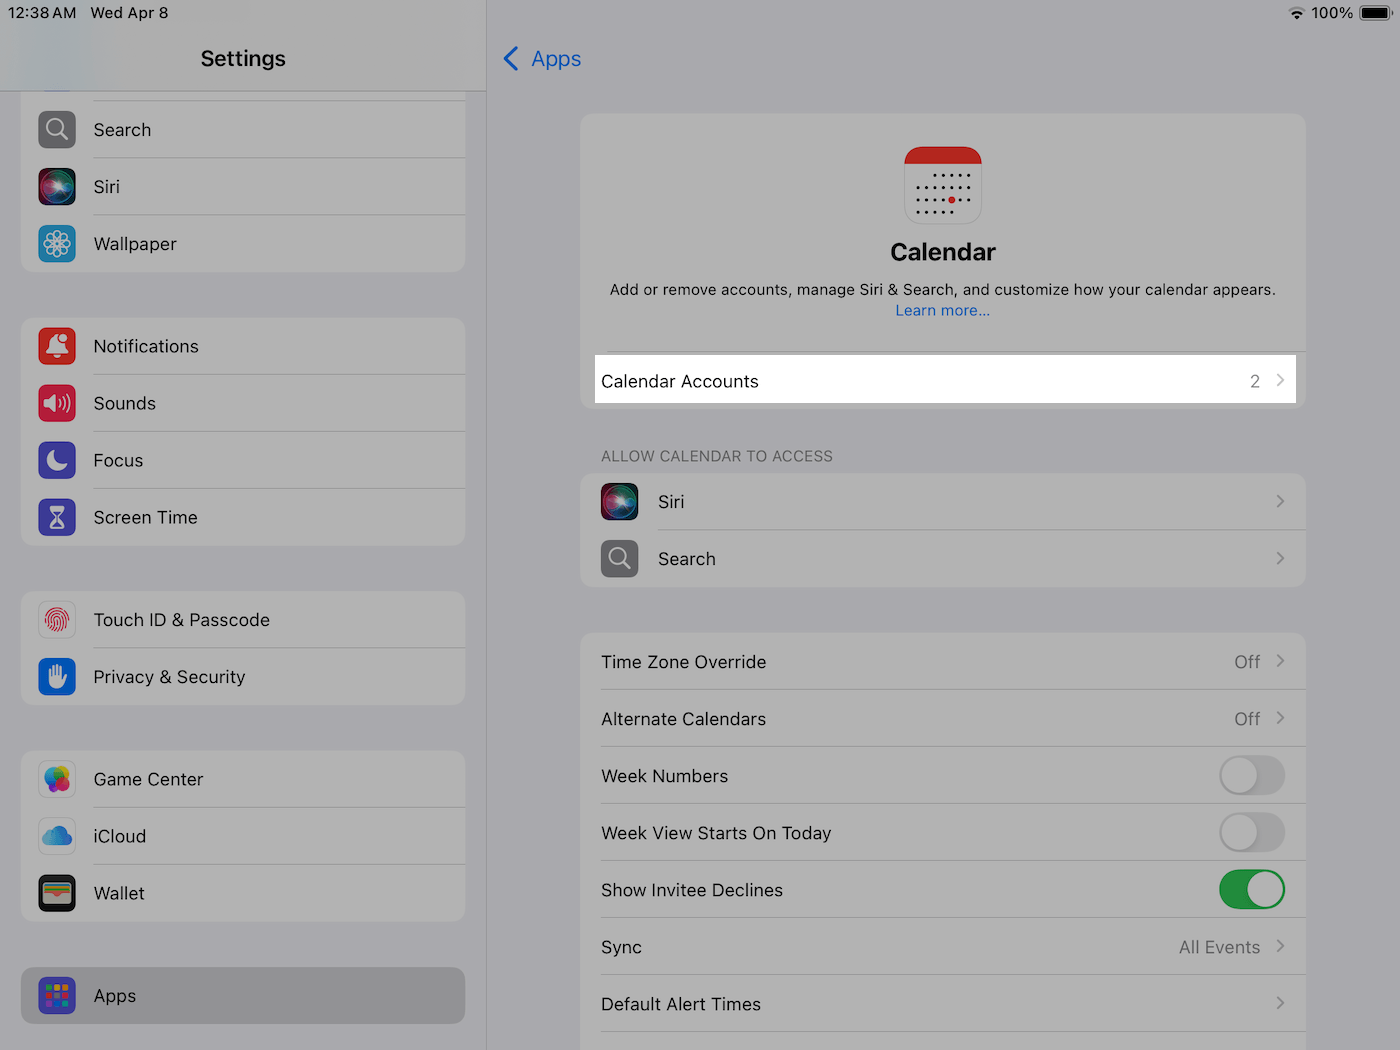Open Sounds using the speaker icon

pos(57,403)
